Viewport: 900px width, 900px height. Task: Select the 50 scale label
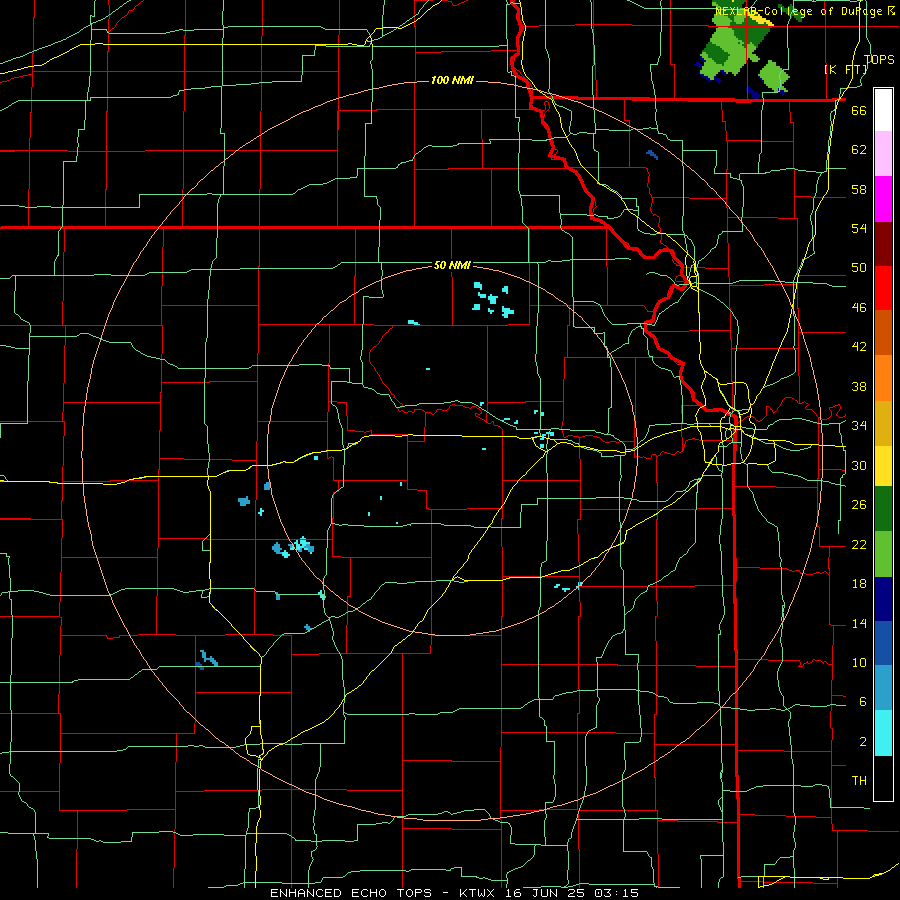pos(859,267)
